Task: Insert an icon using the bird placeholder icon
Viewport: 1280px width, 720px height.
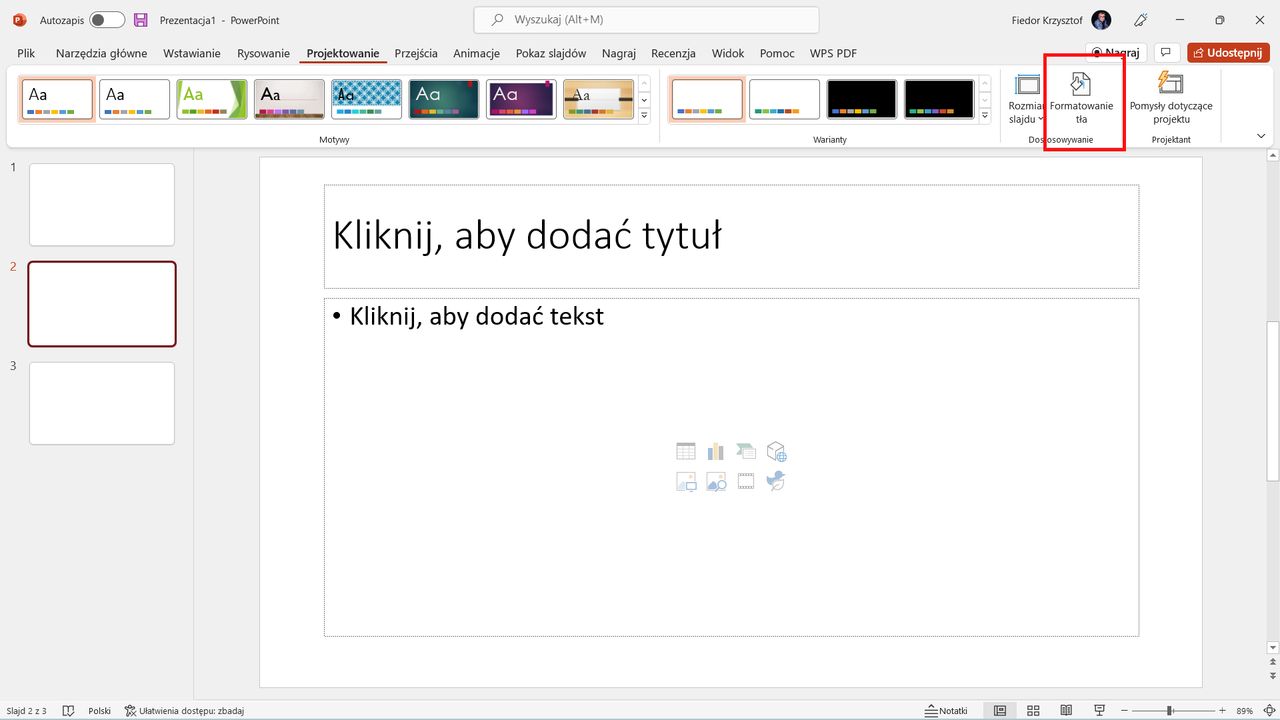Action: [776, 481]
